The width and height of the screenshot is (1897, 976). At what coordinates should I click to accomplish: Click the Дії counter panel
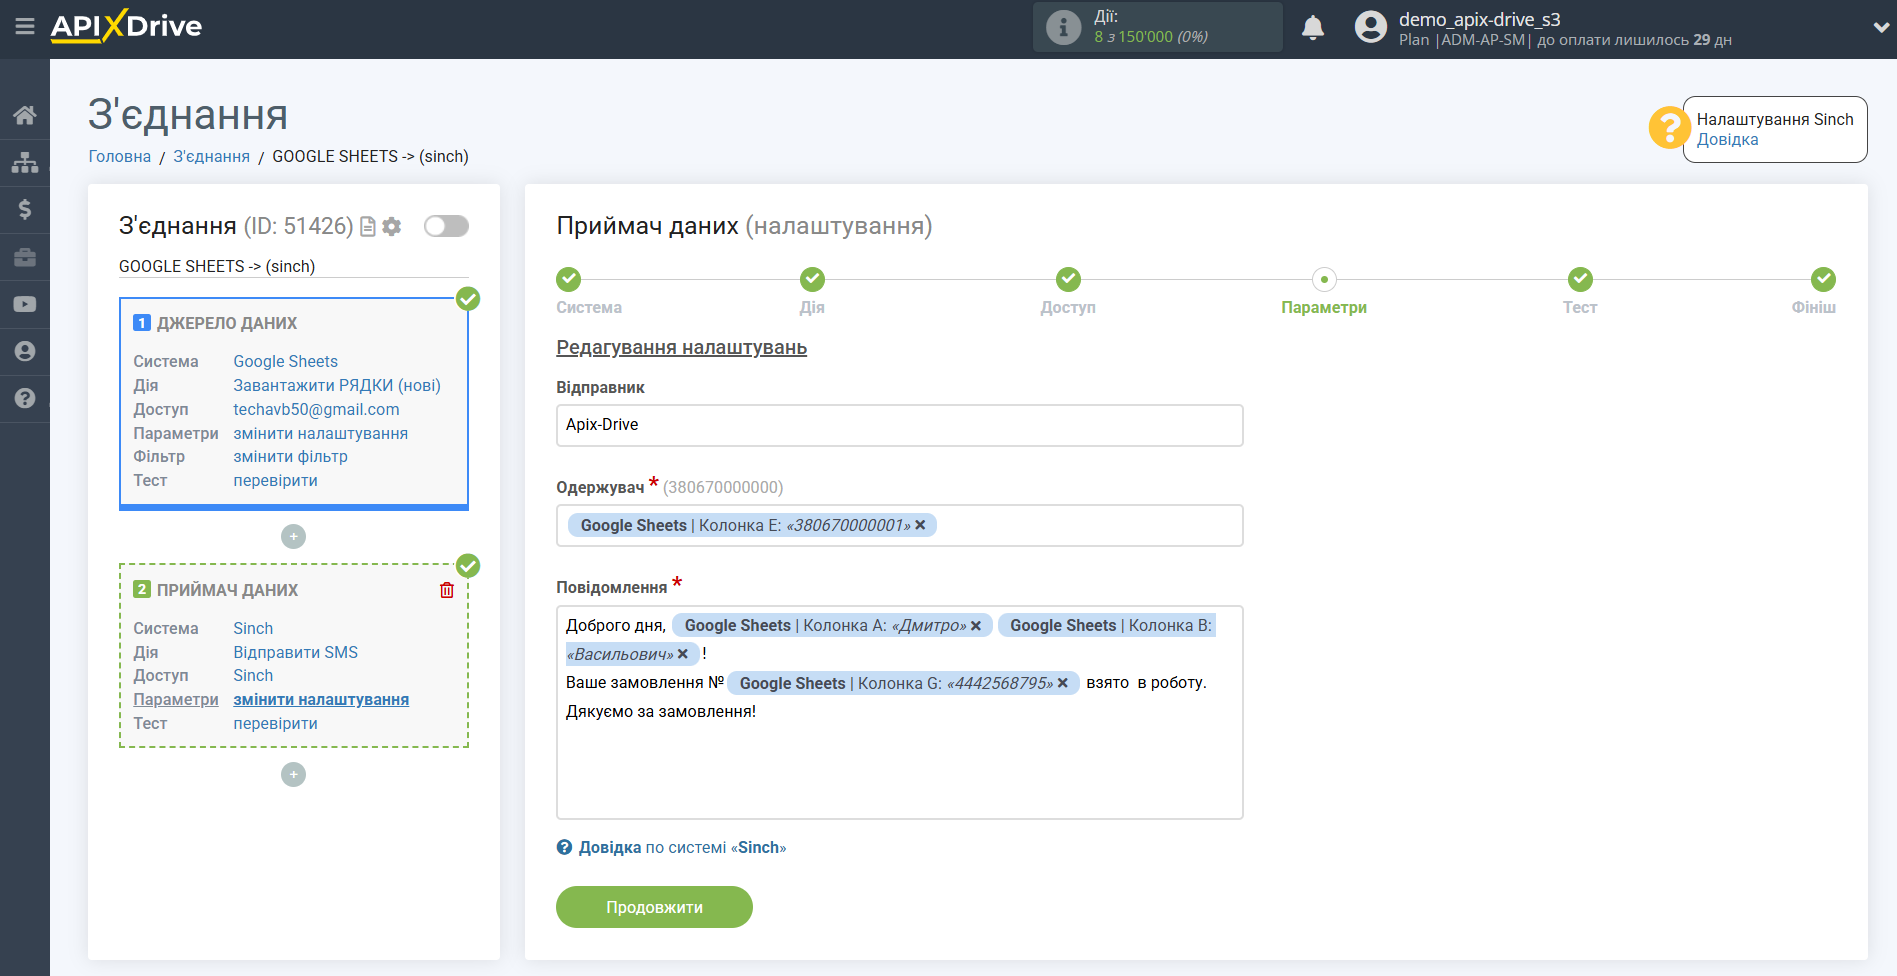(1157, 27)
